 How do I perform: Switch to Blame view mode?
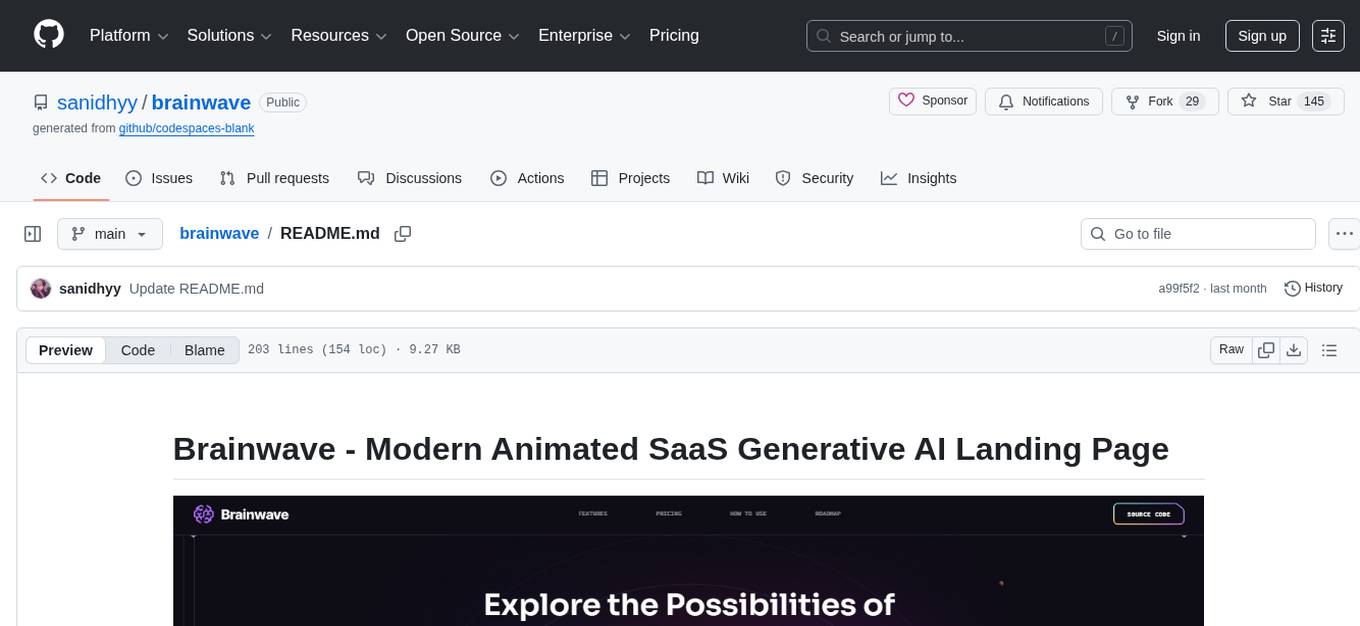(204, 350)
